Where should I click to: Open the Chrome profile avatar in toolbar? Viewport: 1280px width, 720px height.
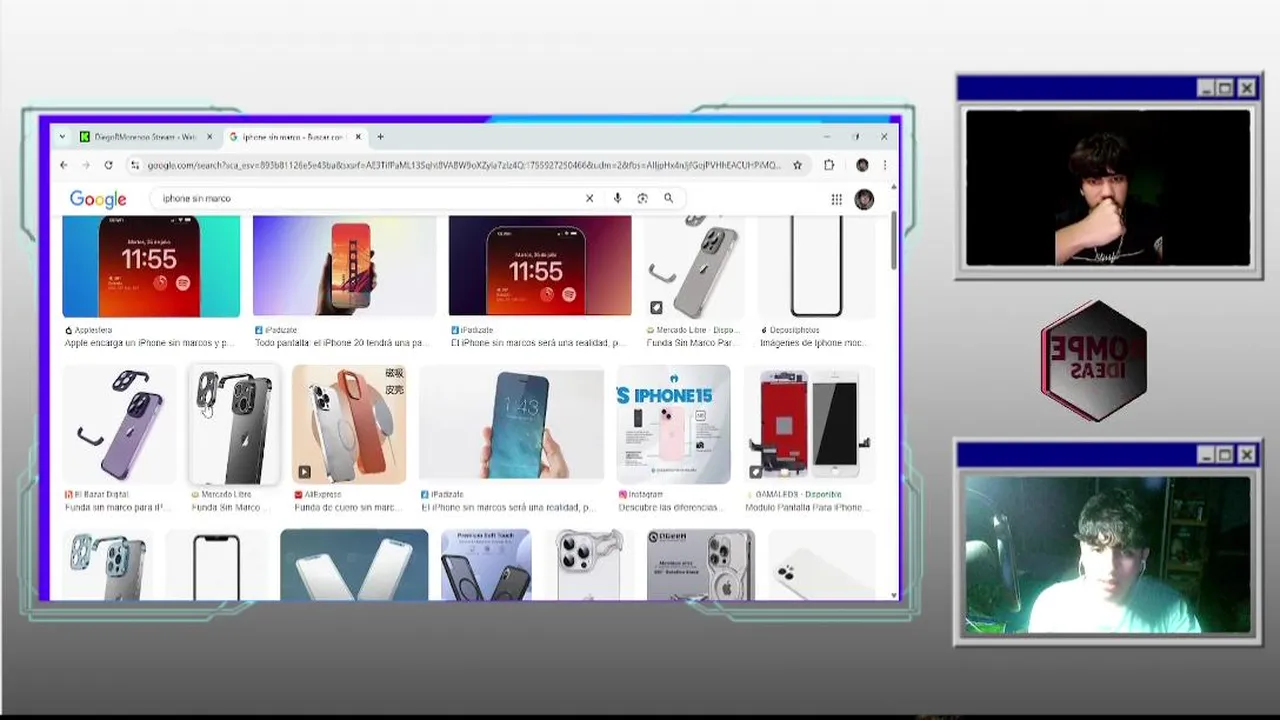click(861, 165)
